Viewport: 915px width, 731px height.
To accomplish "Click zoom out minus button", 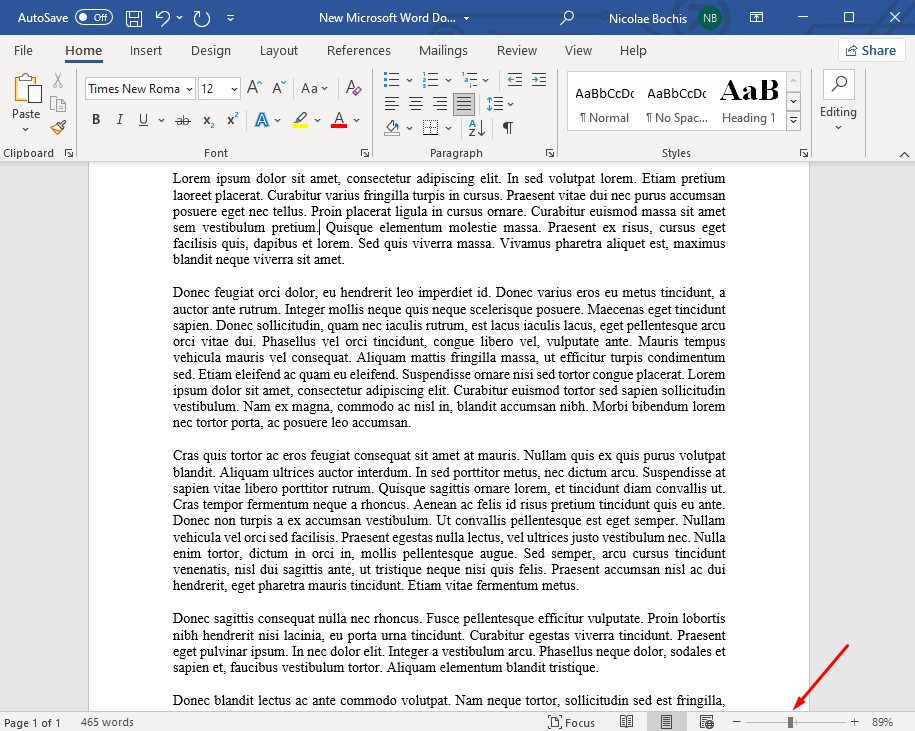I will [736, 722].
